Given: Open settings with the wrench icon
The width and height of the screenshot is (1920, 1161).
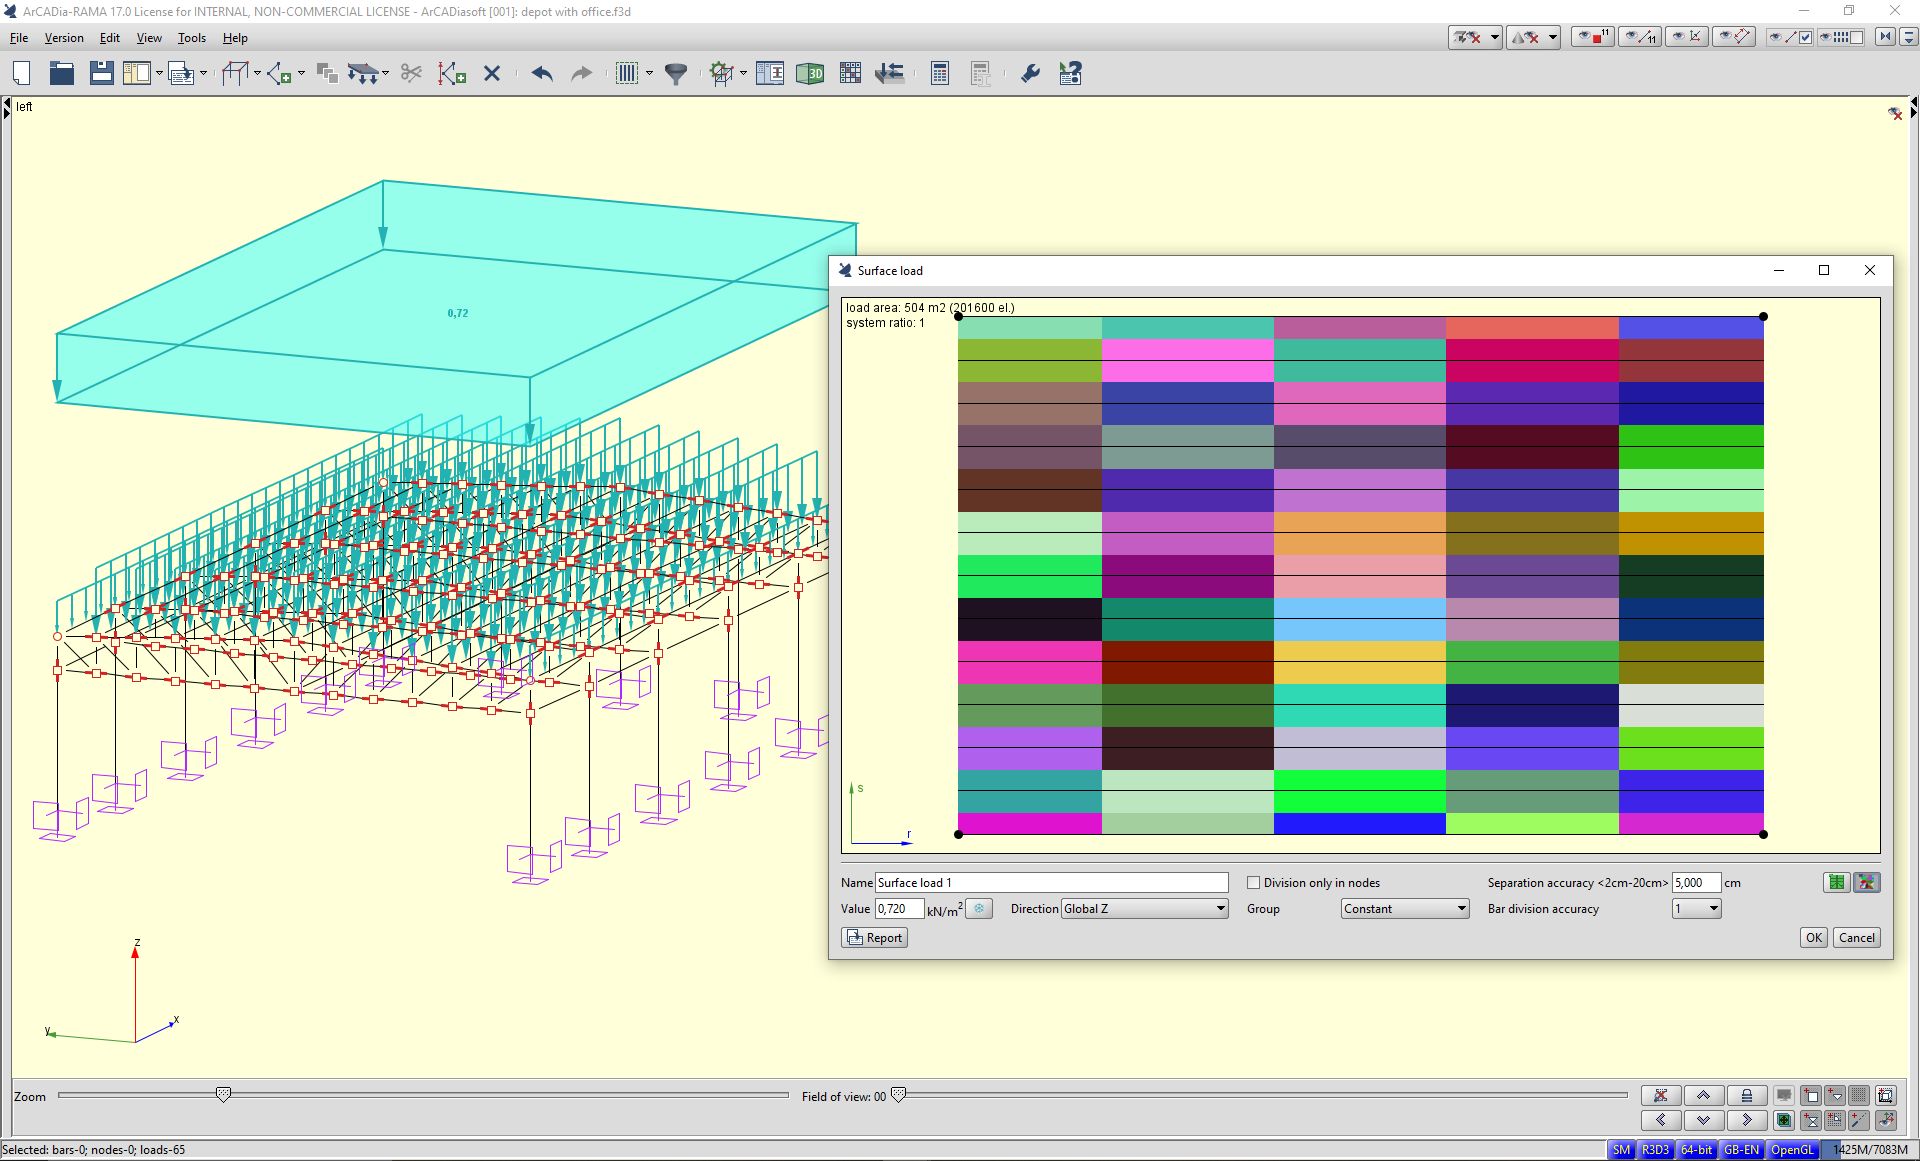Looking at the screenshot, I should [x=1030, y=73].
